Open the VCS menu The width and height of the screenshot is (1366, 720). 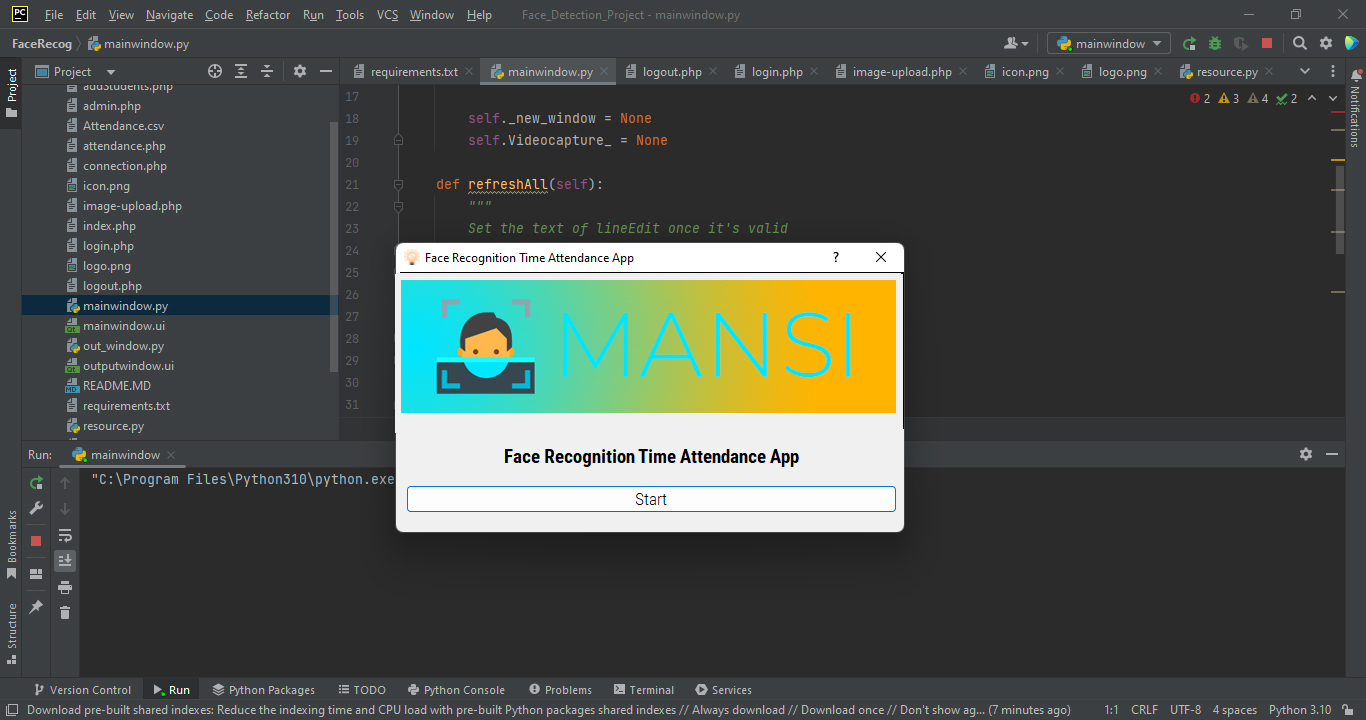coord(387,15)
